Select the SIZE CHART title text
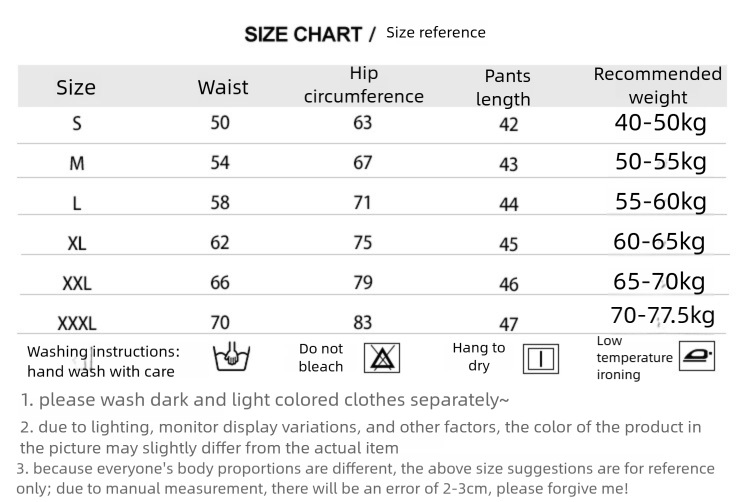 (x=303, y=34)
